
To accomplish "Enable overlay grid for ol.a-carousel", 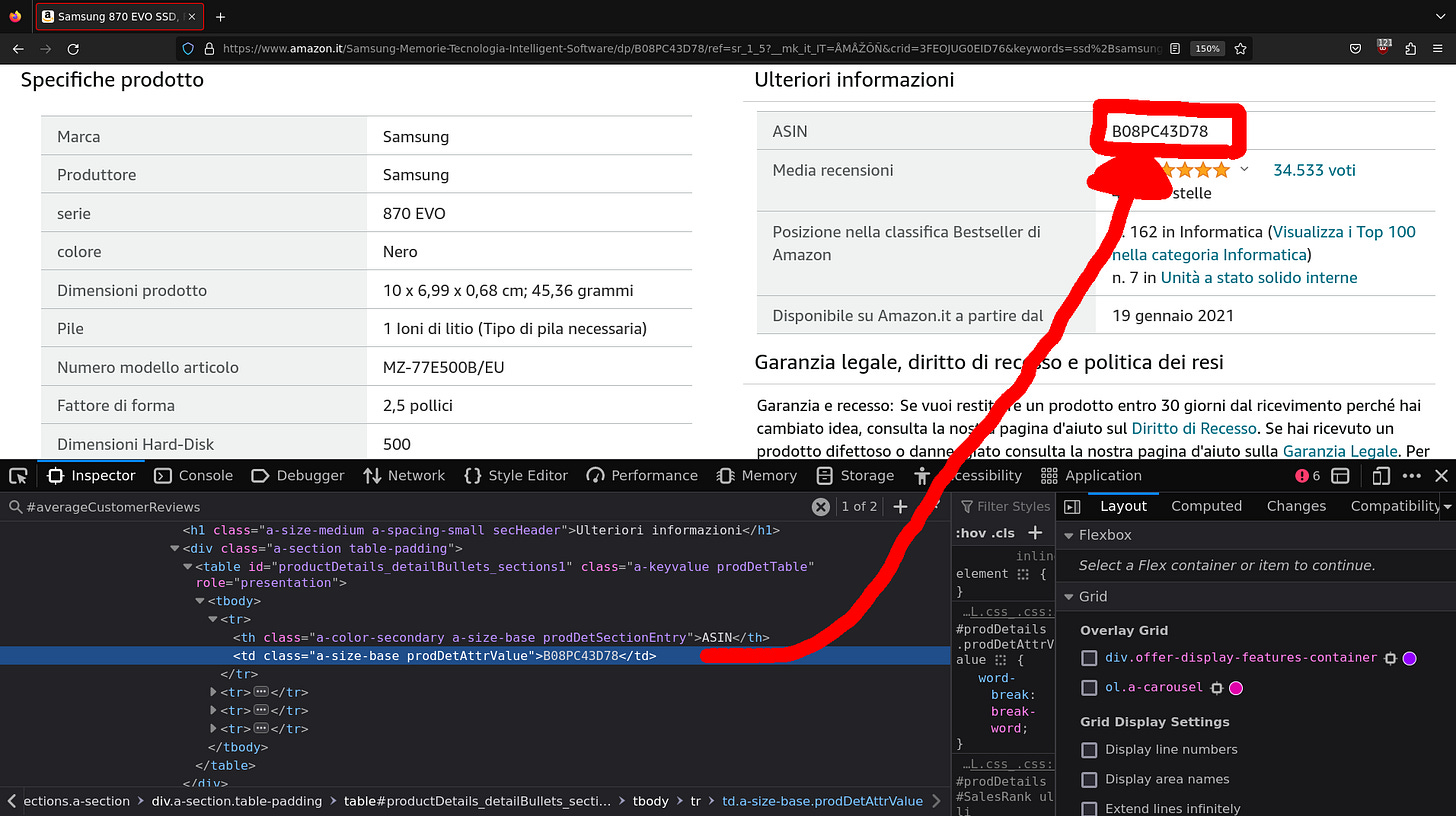I will click(x=1089, y=688).
